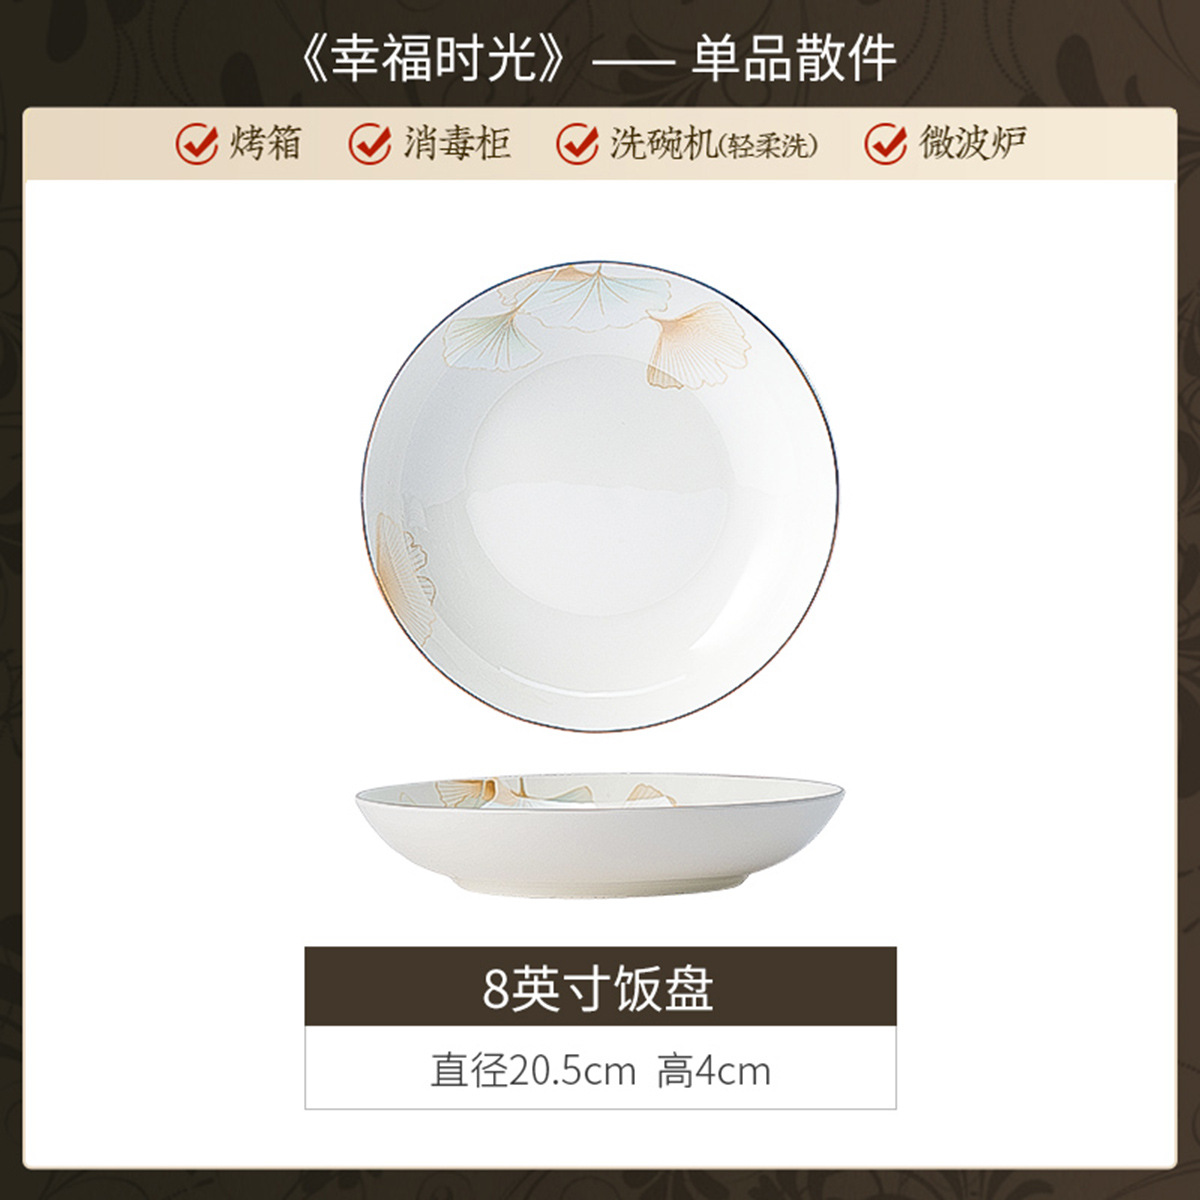Select the 烤箱 label text

click(x=265, y=143)
